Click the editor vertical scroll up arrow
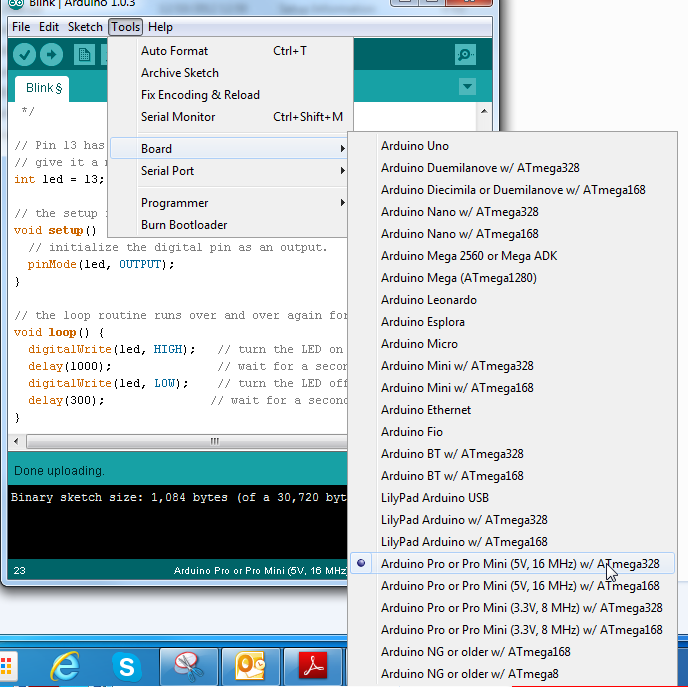This screenshot has width=688, height=687. (484, 111)
